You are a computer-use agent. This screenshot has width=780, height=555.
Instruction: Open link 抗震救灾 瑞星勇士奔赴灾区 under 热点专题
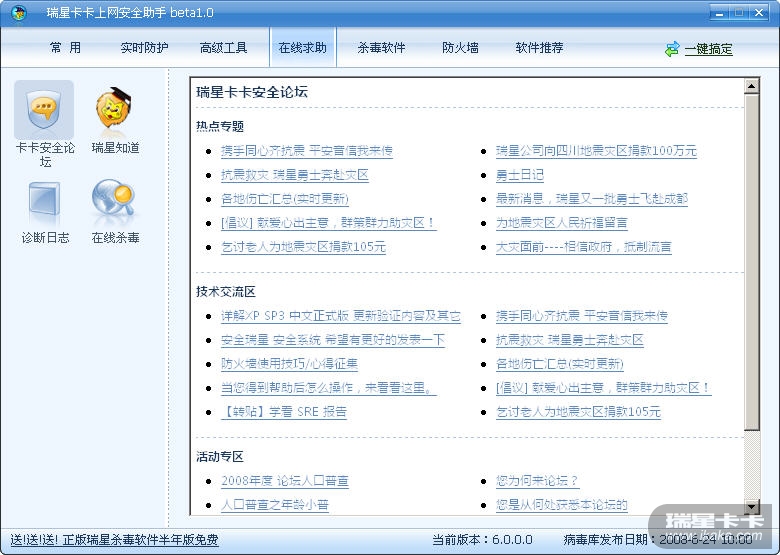point(294,175)
